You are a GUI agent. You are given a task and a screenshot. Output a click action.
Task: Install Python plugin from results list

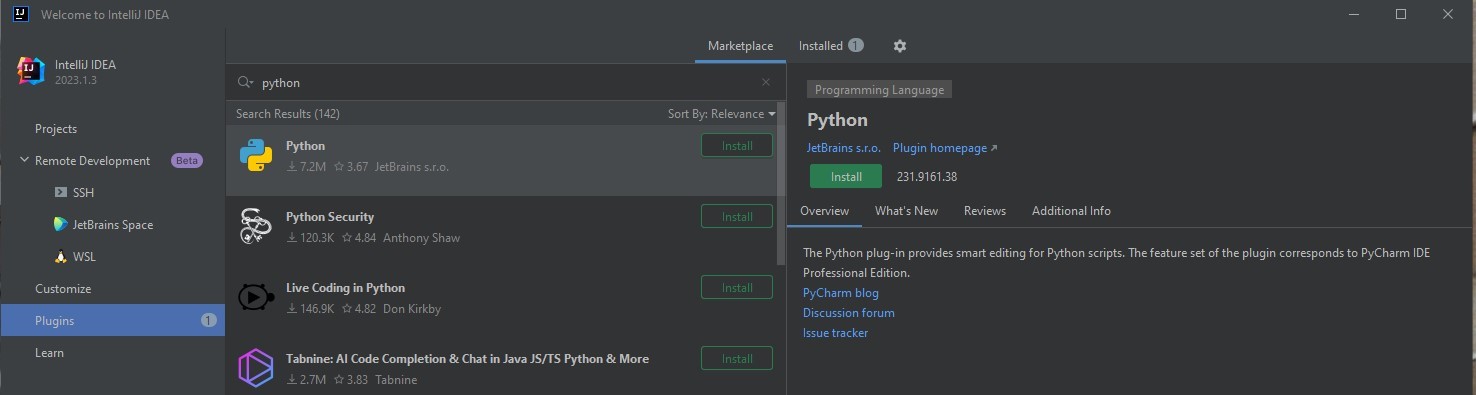[737, 146]
